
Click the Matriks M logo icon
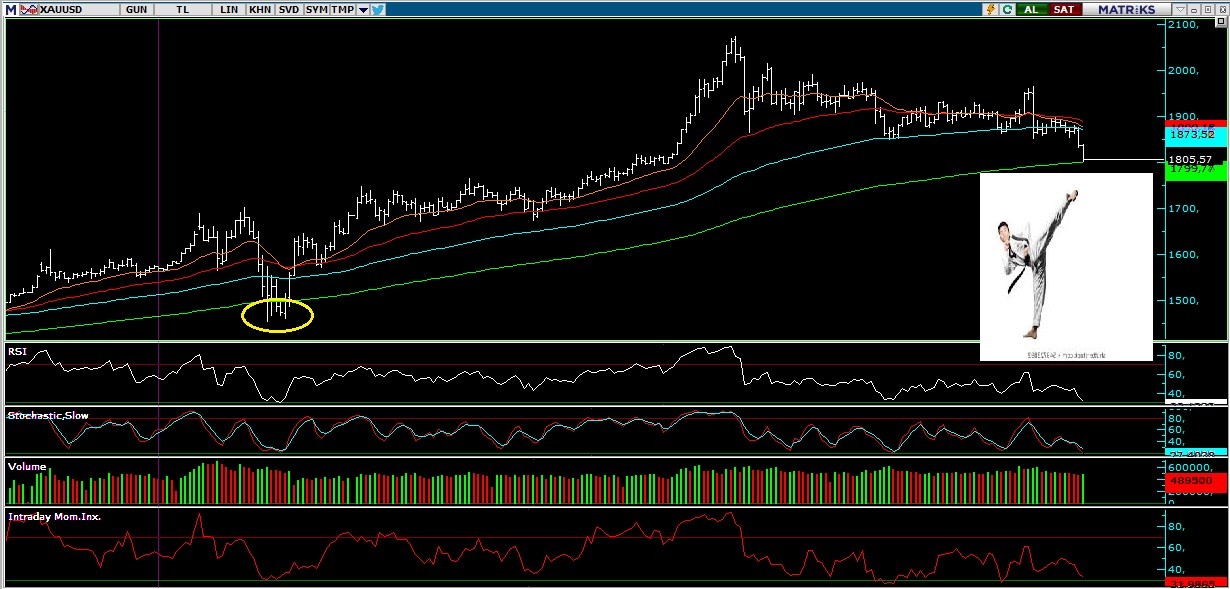click(11, 10)
